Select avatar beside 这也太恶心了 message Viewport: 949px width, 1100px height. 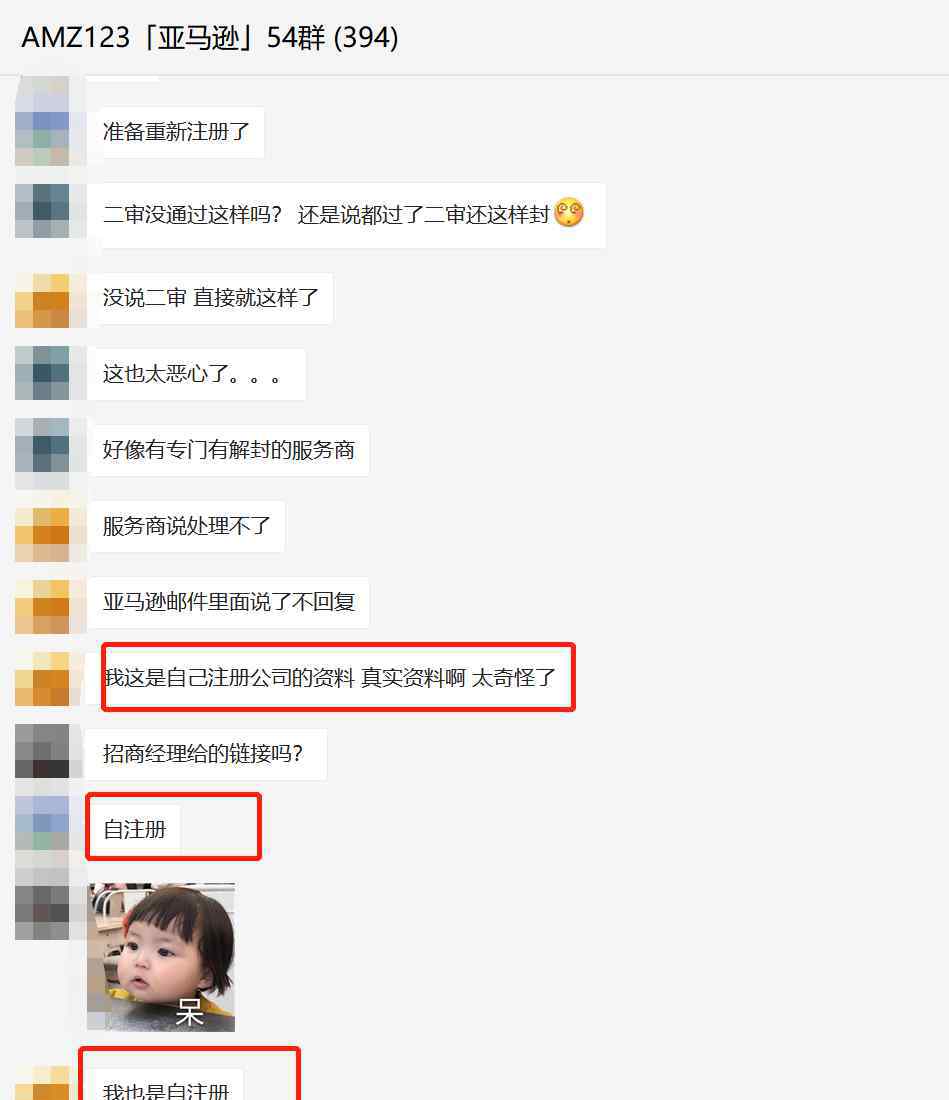click(x=42, y=373)
